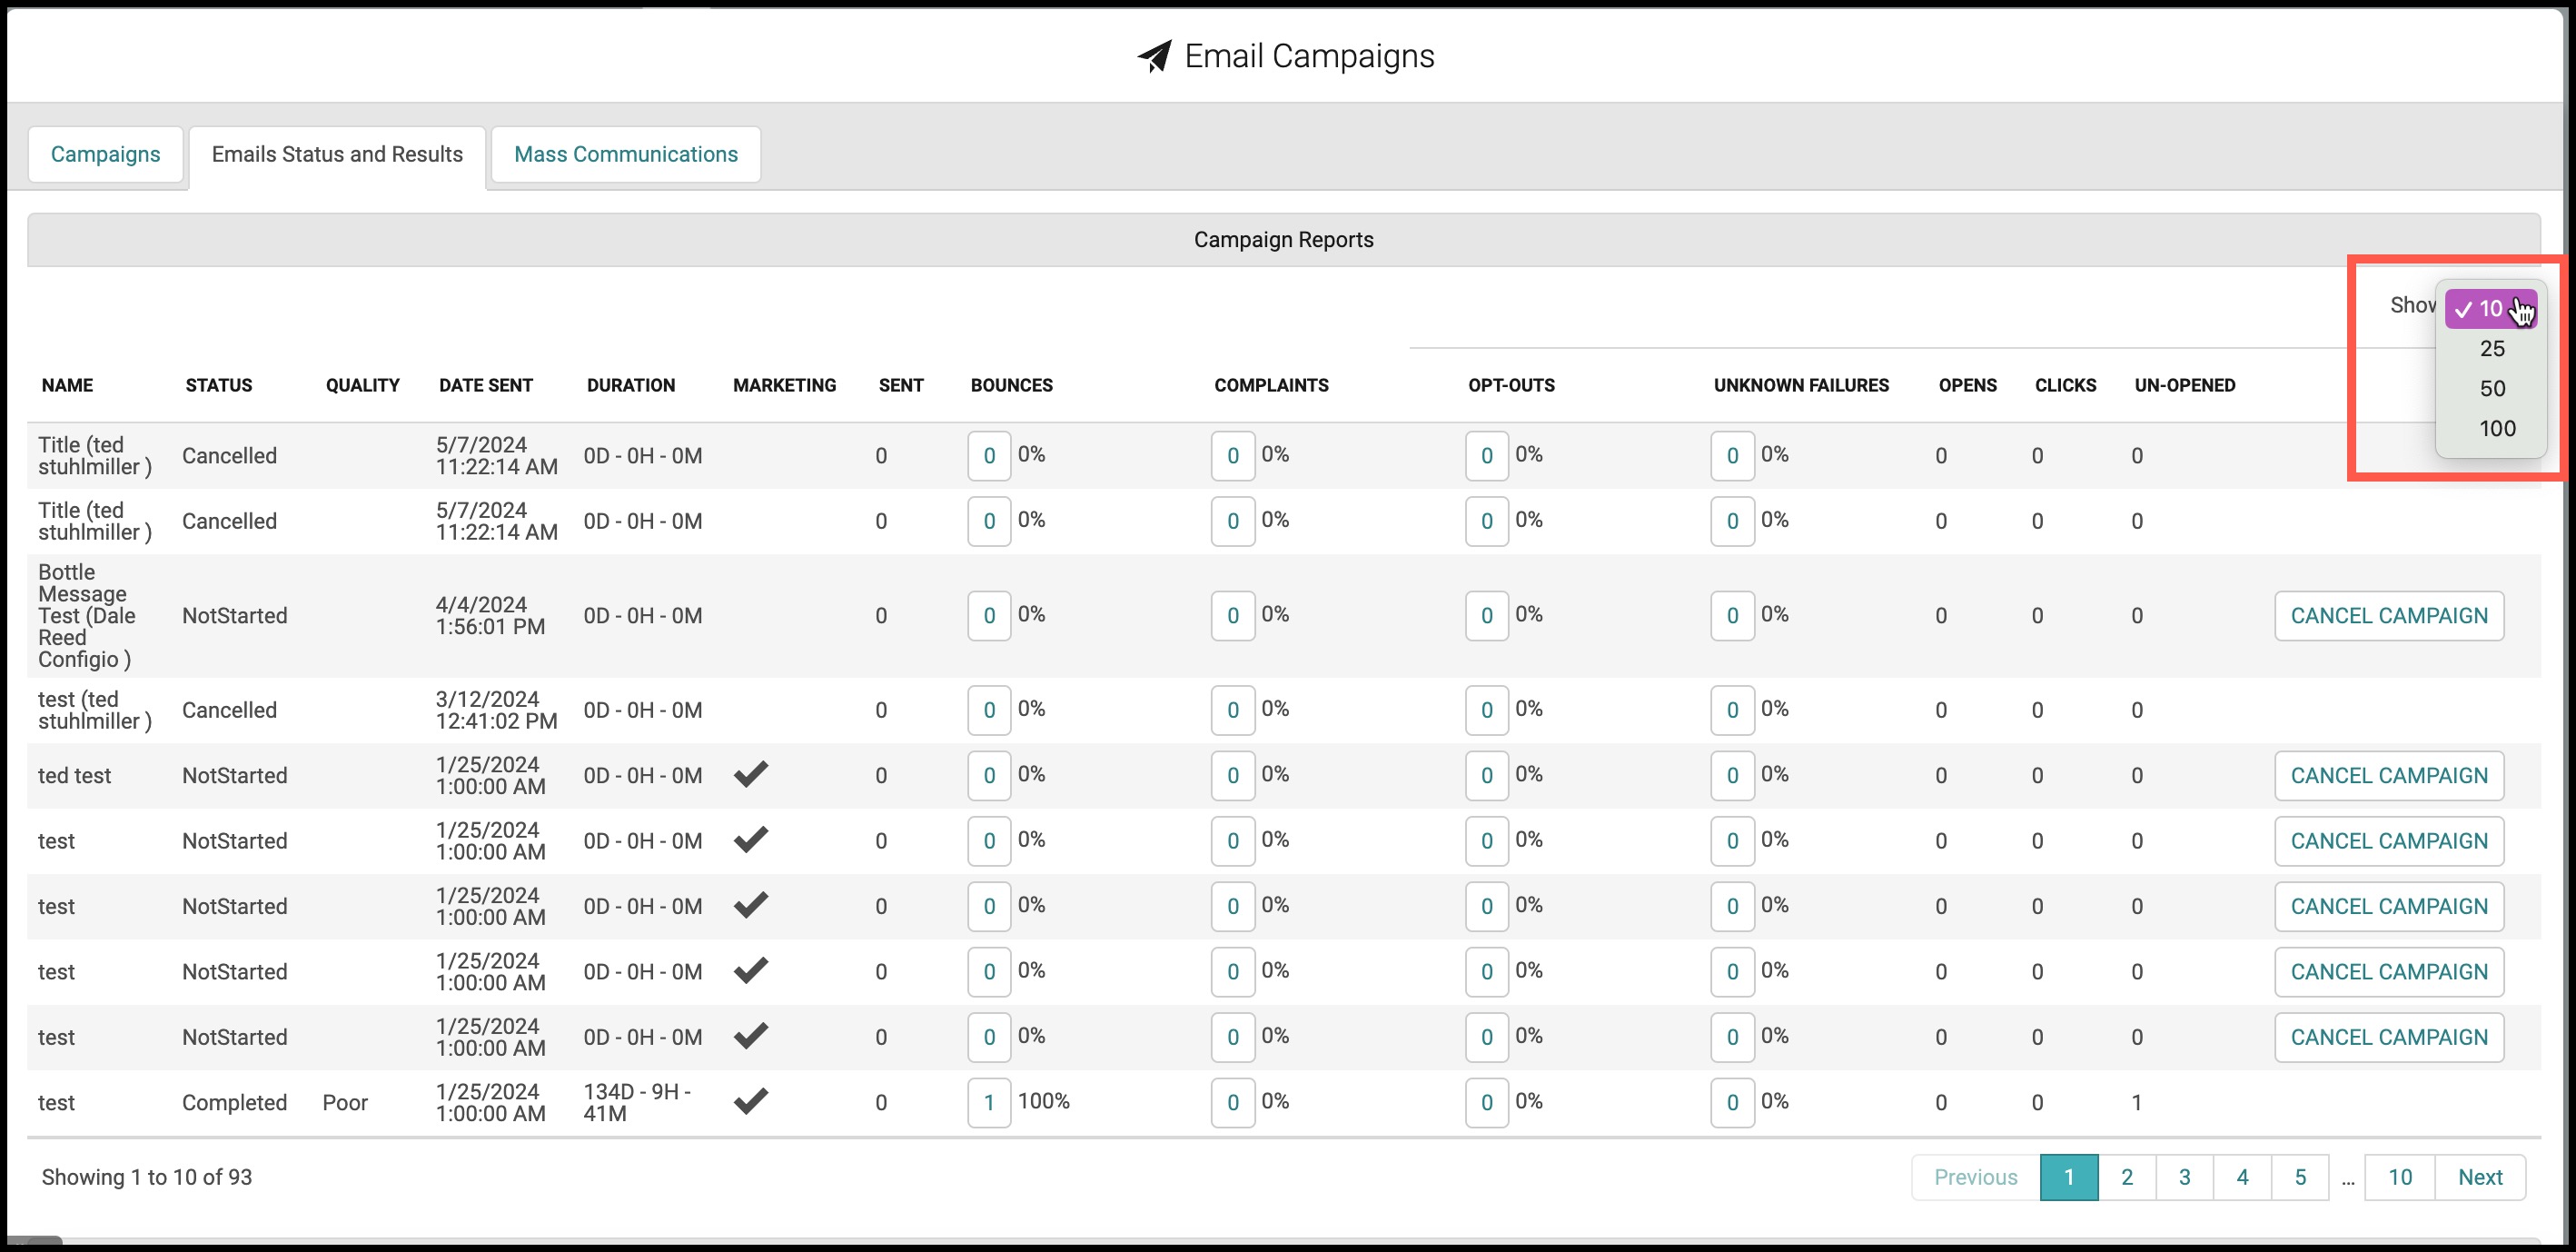Image resolution: width=2576 pixels, height=1252 pixels.
Task: Click 'Bottle Message Test (Dale Reed Configio )' name
Action: click(x=88, y=616)
